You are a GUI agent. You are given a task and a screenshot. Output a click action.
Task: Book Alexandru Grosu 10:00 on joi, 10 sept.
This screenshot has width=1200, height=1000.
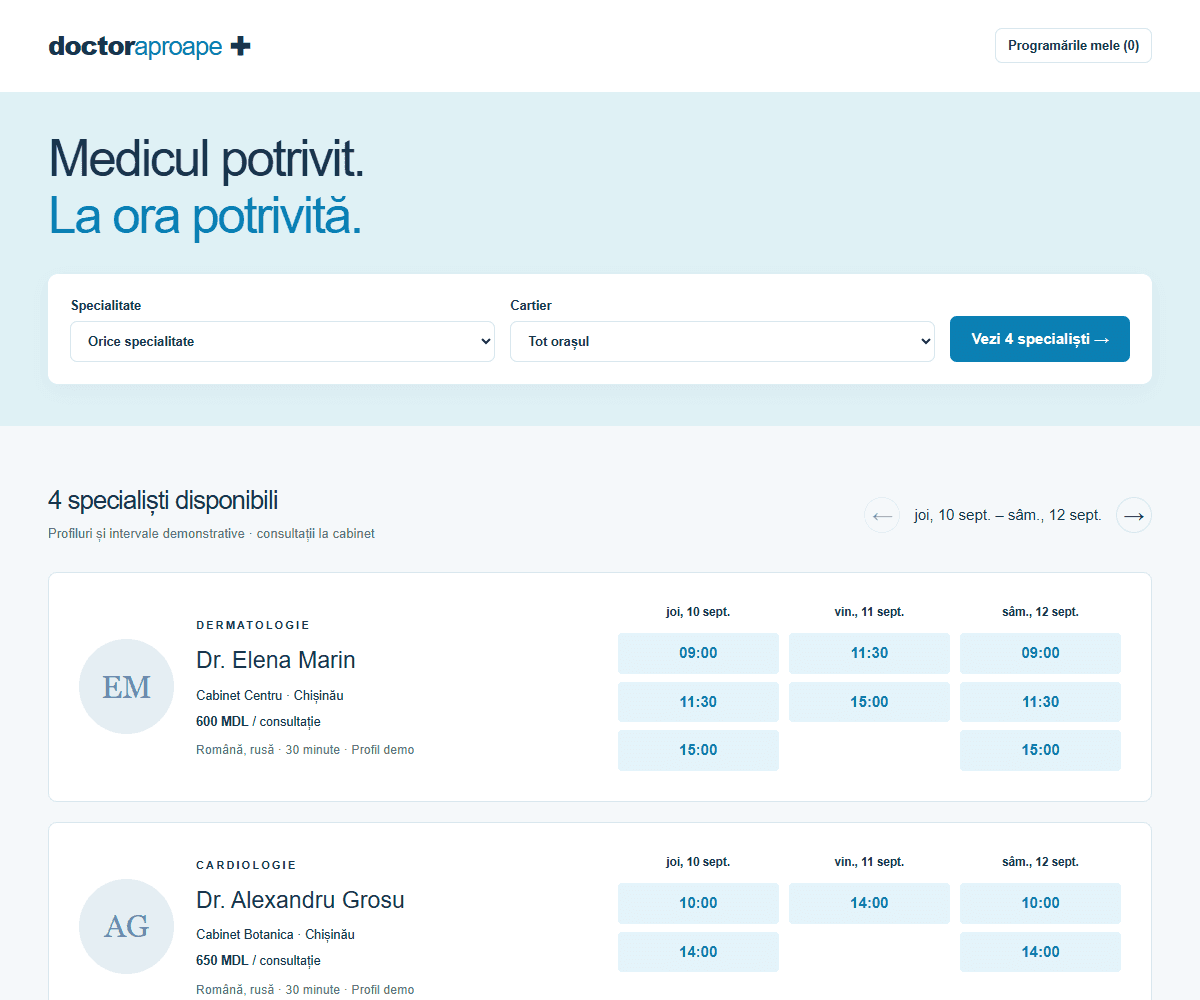[x=698, y=903]
